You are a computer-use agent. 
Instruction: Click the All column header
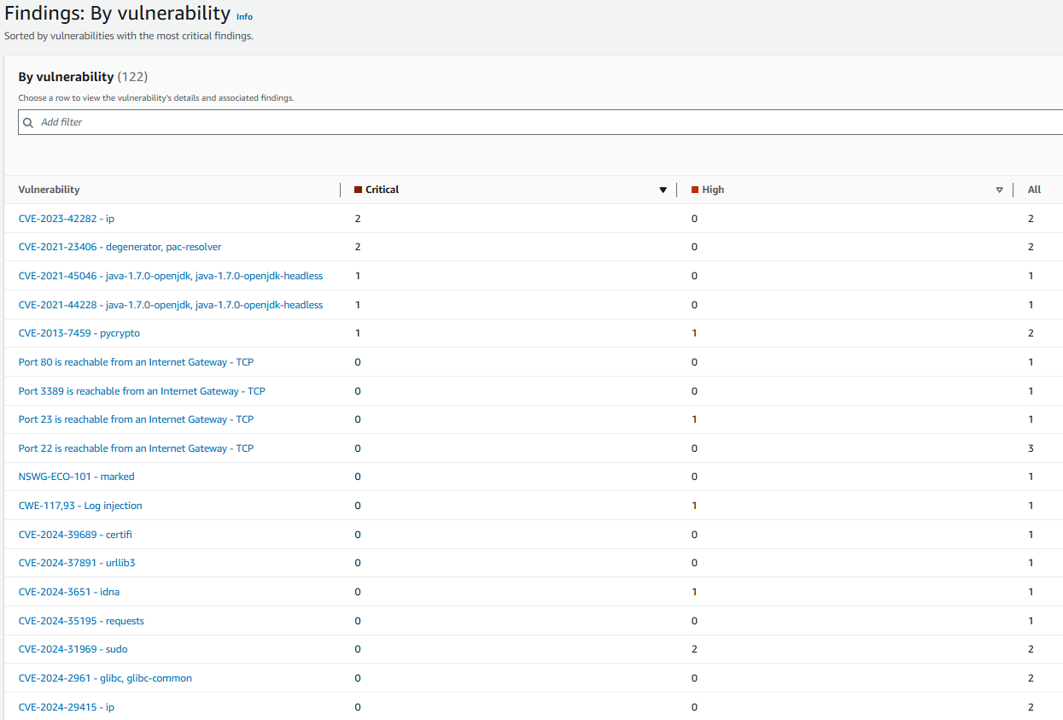click(1034, 190)
